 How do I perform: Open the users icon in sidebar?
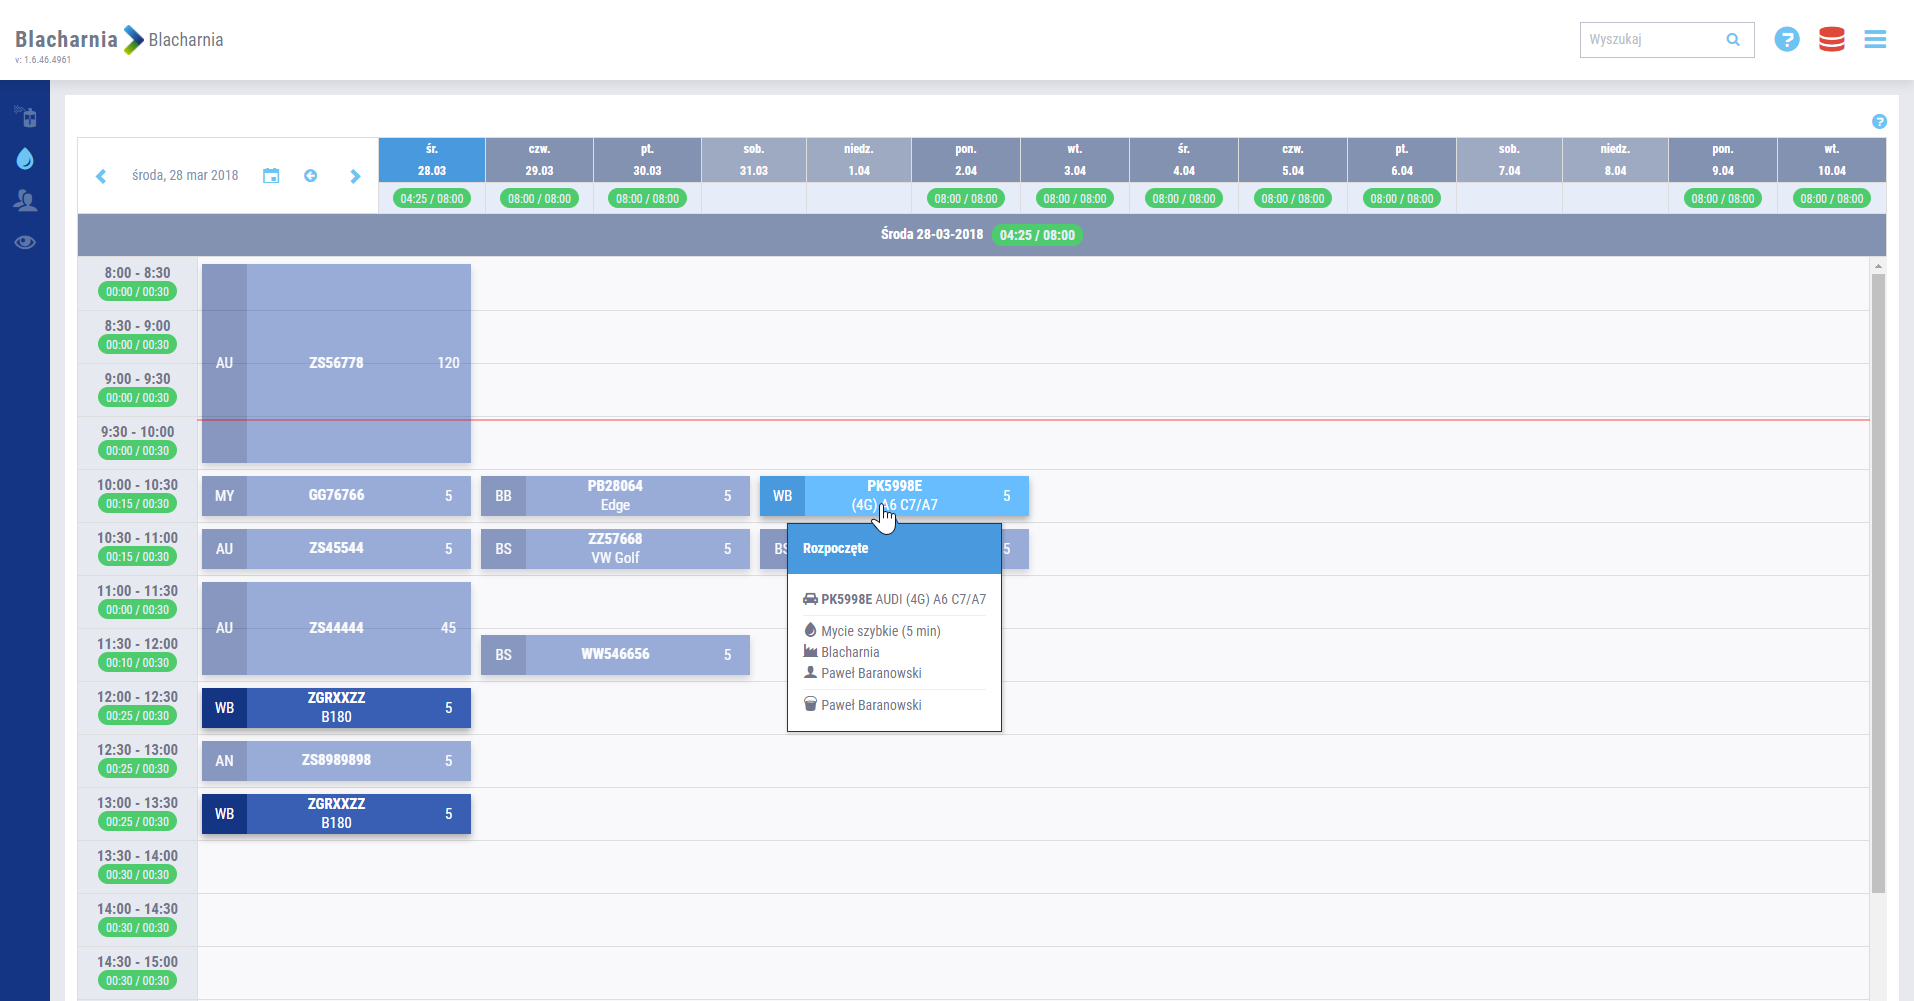(x=25, y=201)
